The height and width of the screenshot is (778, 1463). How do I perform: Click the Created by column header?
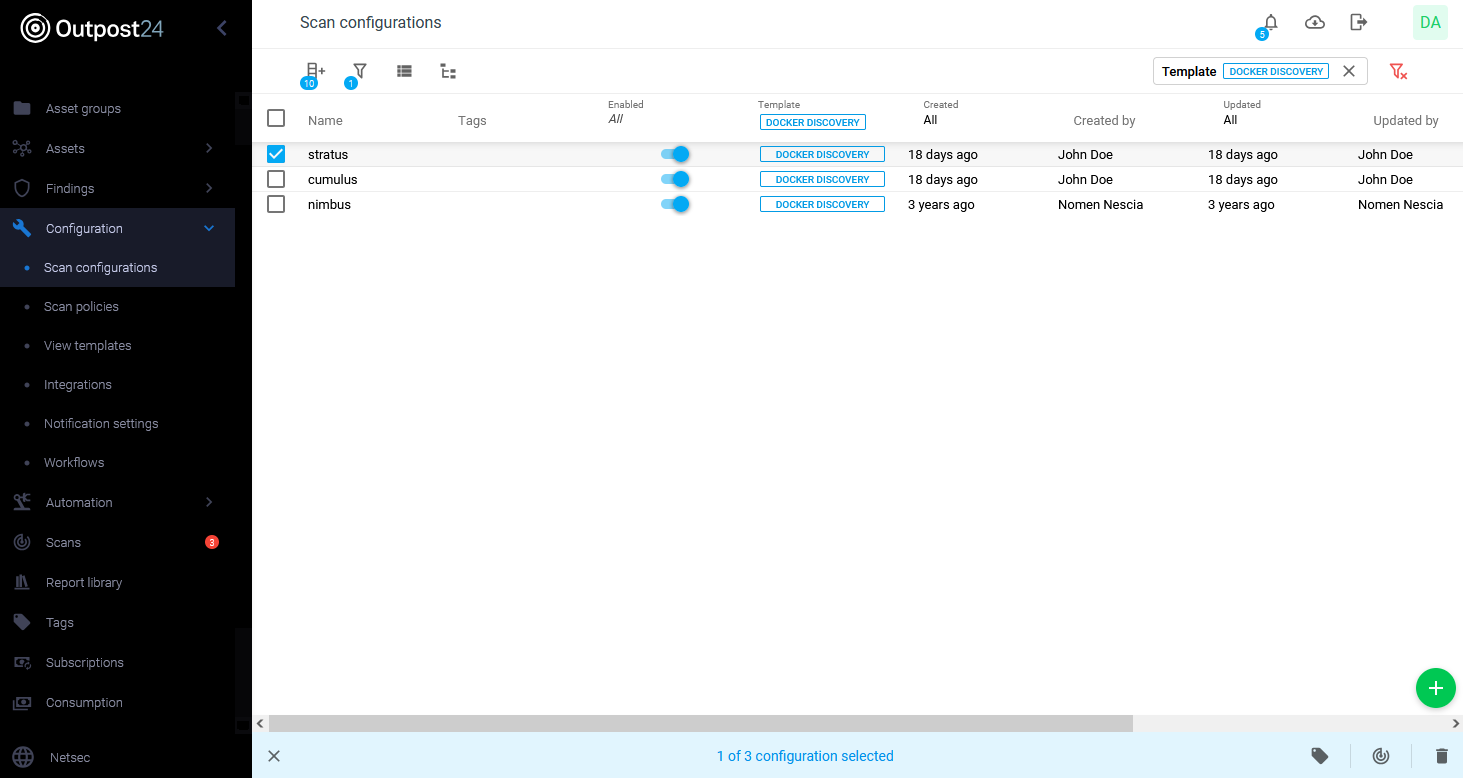click(1104, 120)
